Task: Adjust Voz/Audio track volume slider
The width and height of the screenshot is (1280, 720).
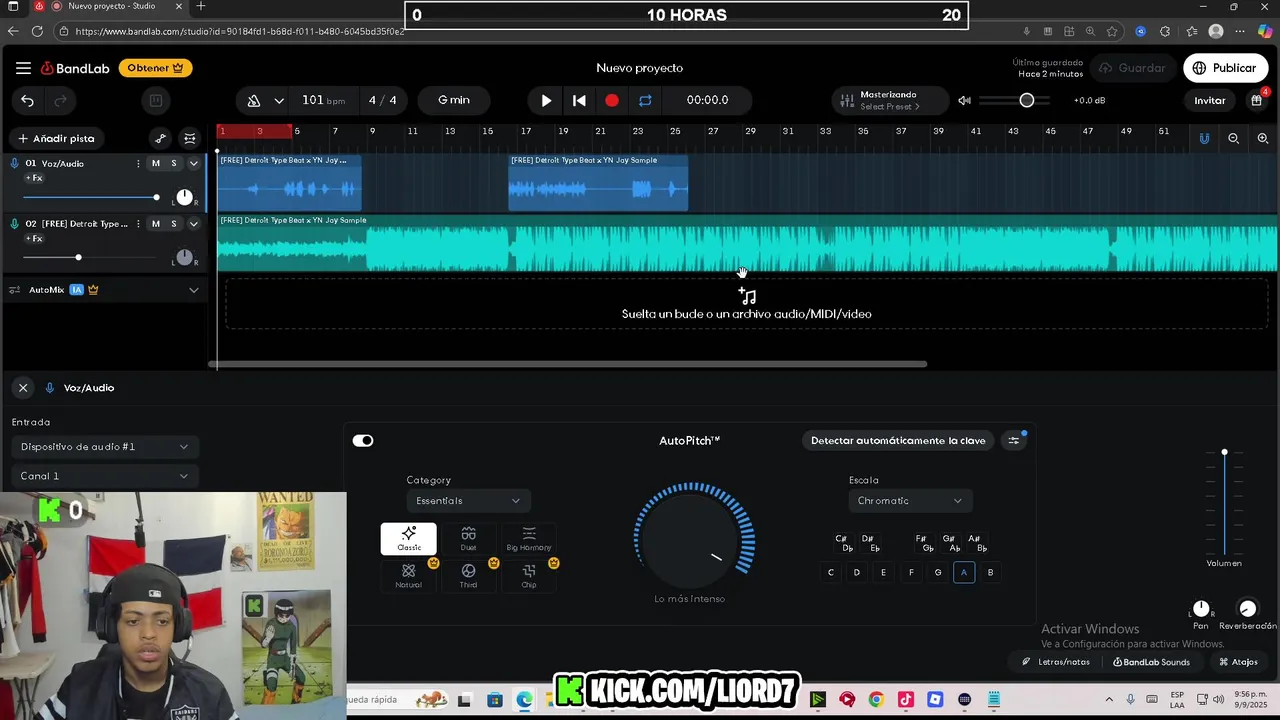Action: tap(91, 197)
